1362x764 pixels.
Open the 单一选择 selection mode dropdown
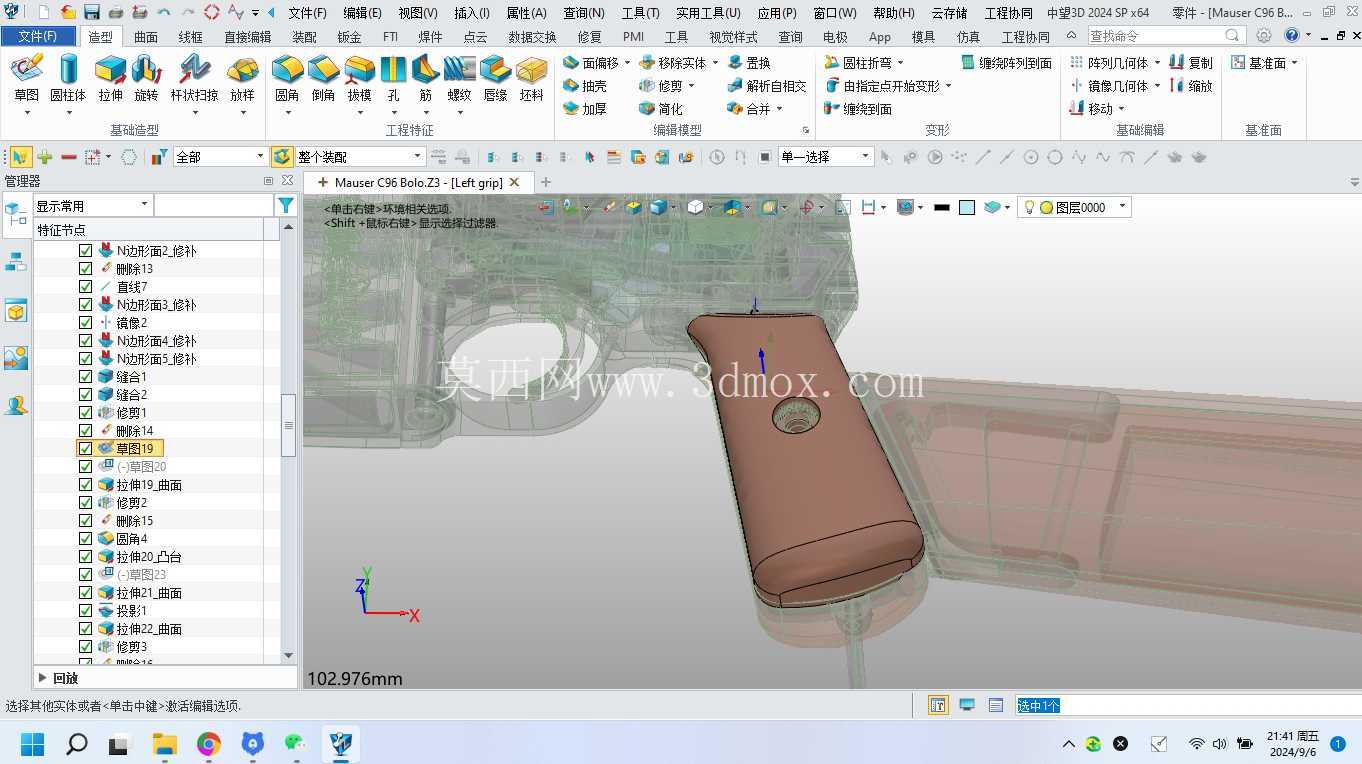(825, 157)
